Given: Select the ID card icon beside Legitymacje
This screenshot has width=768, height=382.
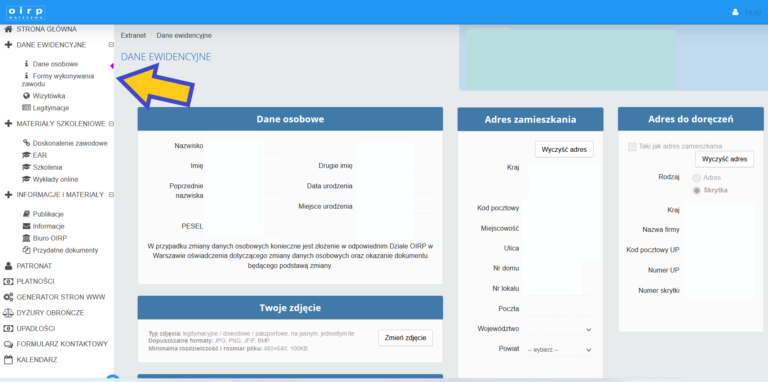Looking at the screenshot, I should pos(26,108).
